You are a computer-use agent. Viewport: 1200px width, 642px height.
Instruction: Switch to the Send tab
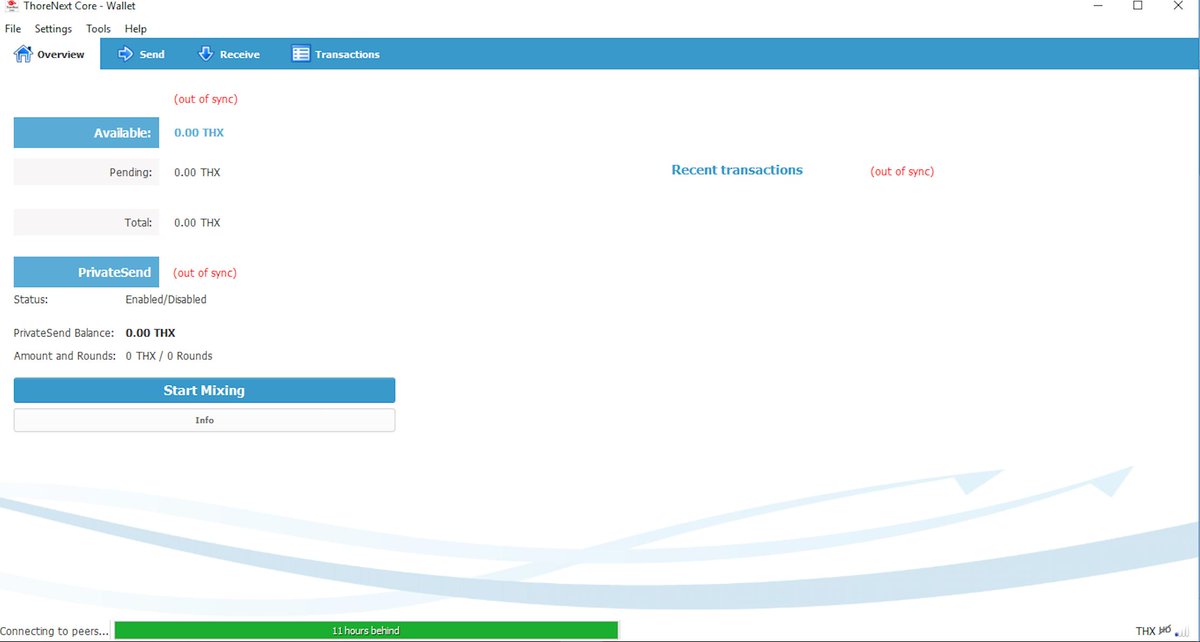(141, 54)
